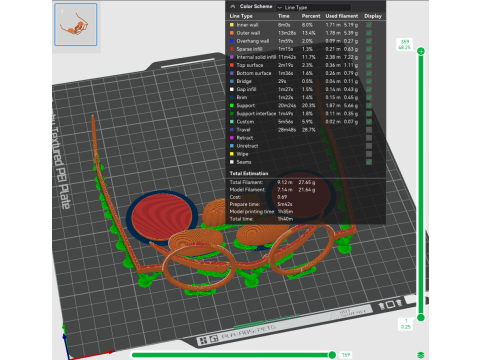Click the yellow Inner wall color icon
This screenshot has height=360, width=480.
[232, 25]
